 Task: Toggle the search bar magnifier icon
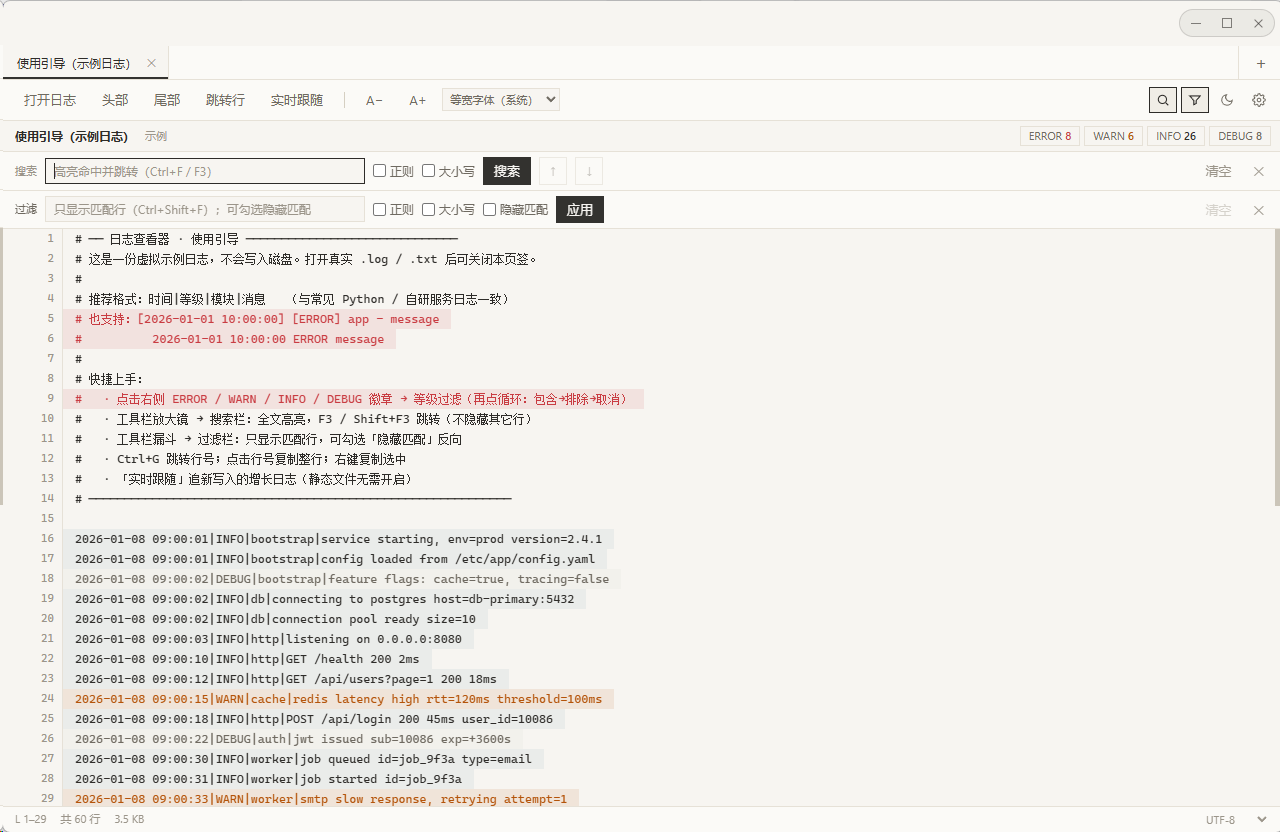pyautogui.click(x=1162, y=100)
